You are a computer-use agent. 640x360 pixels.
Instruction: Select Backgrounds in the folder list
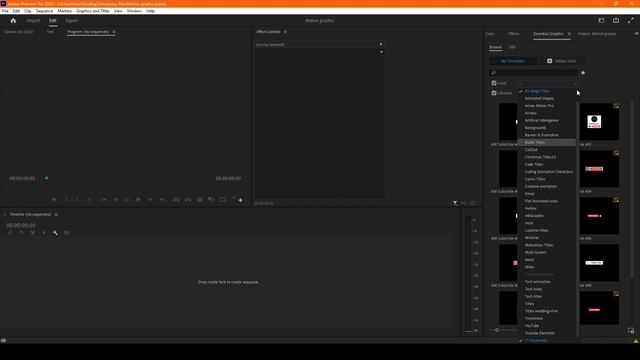tap(535, 128)
